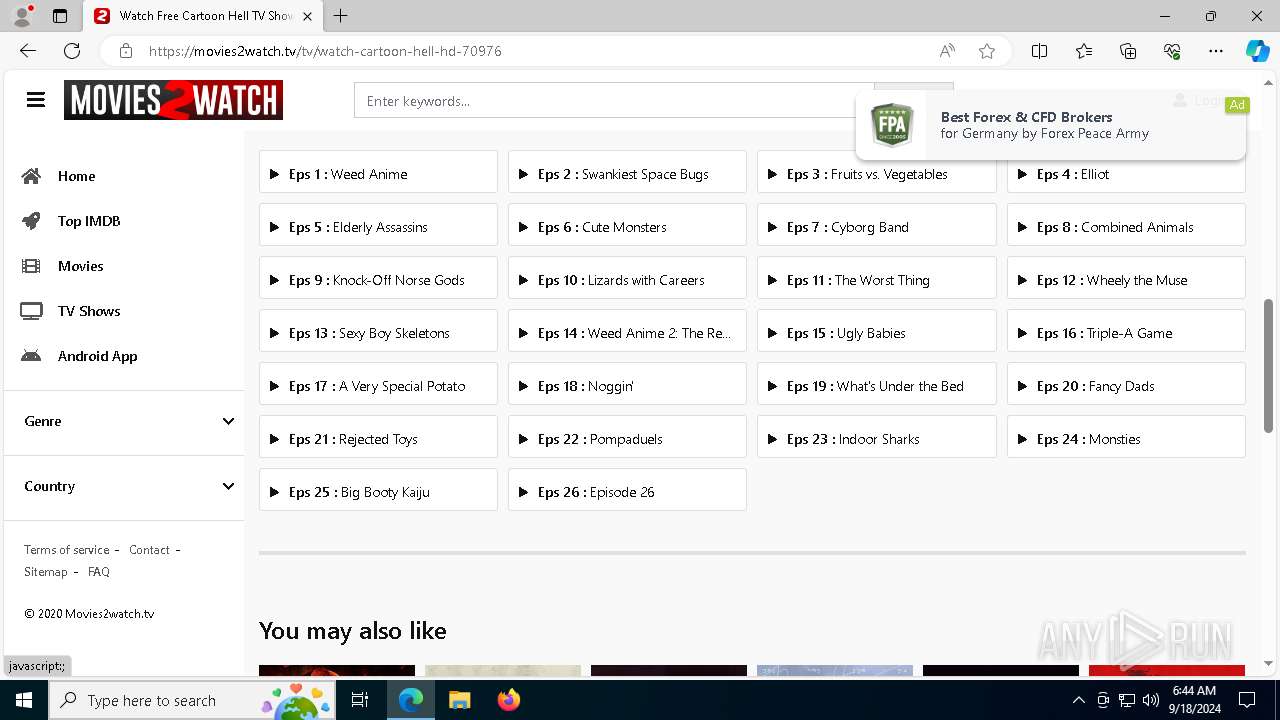Open Copilot sidebar icon

(1257, 51)
